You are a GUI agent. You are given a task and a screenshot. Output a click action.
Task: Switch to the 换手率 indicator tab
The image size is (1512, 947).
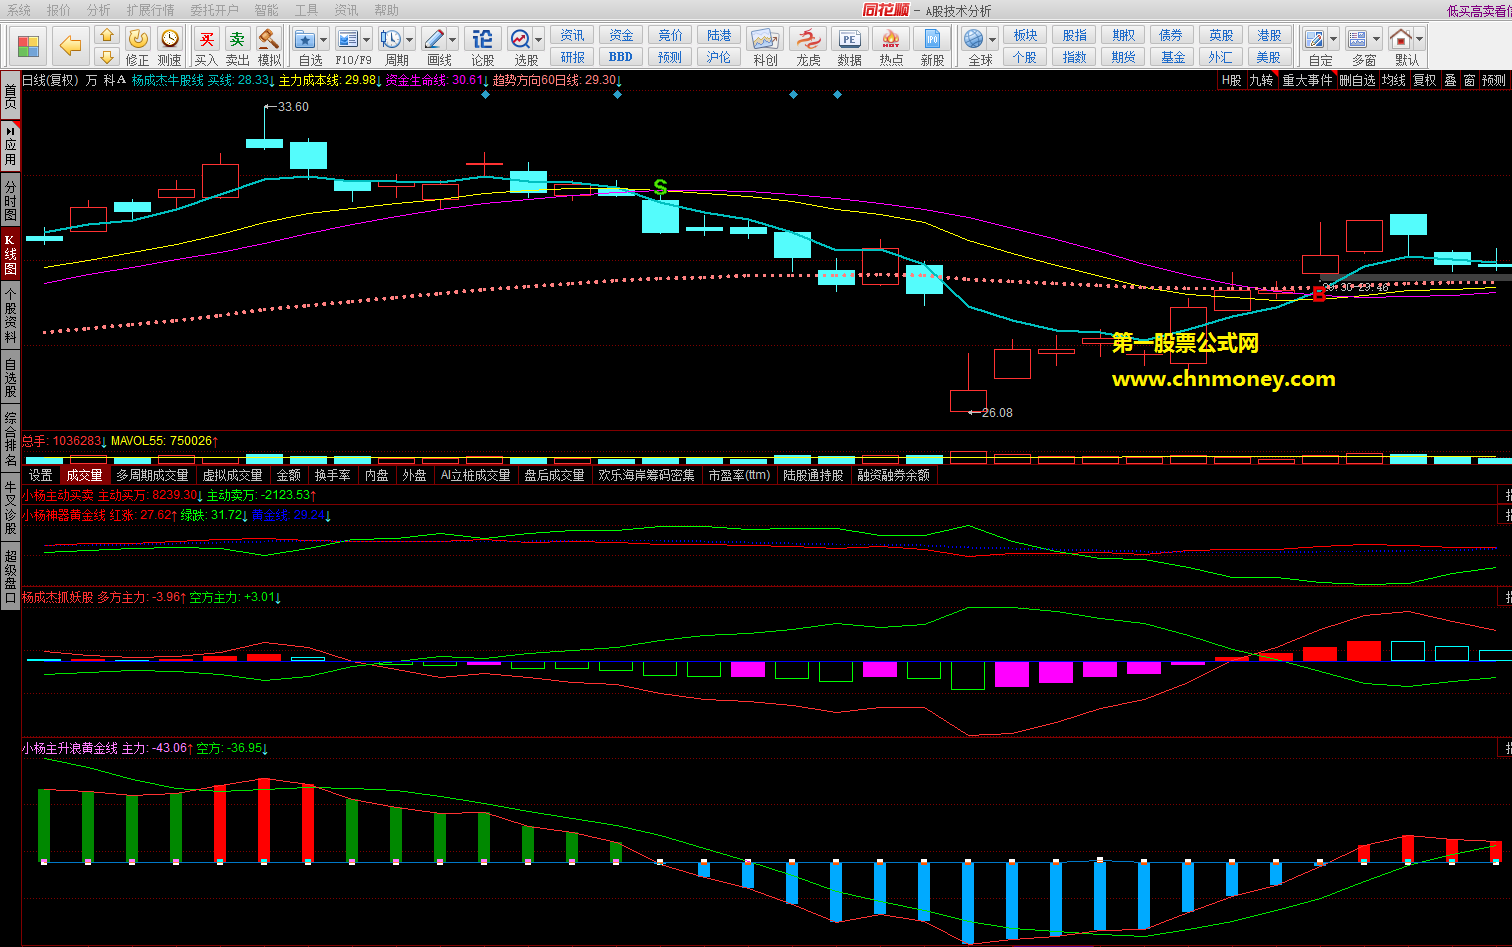click(332, 475)
